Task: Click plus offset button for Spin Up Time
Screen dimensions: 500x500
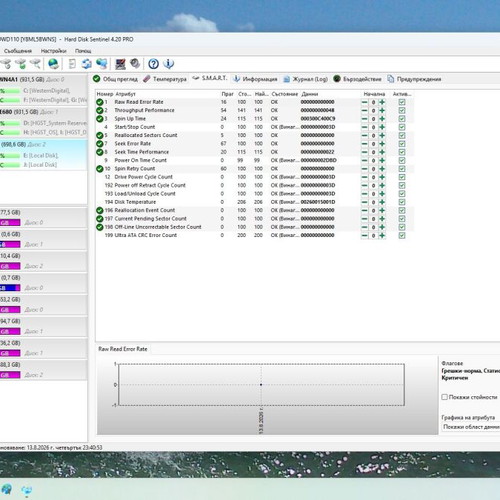Action: (382, 119)
